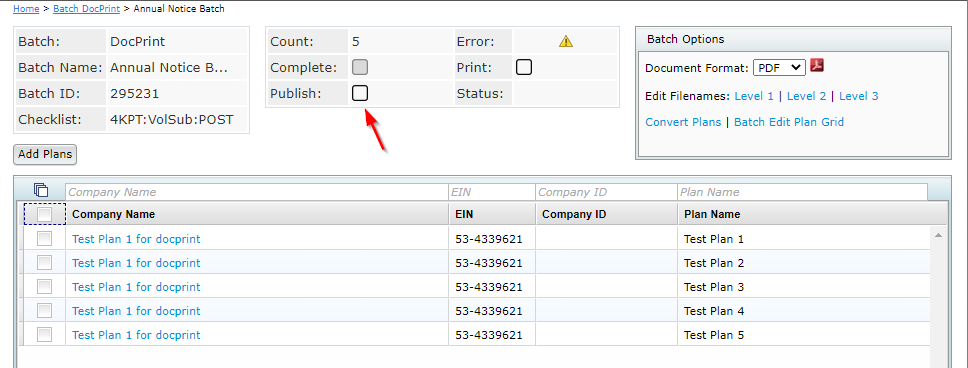
Task: Click the Add Plans button
Action: (45, 154)
